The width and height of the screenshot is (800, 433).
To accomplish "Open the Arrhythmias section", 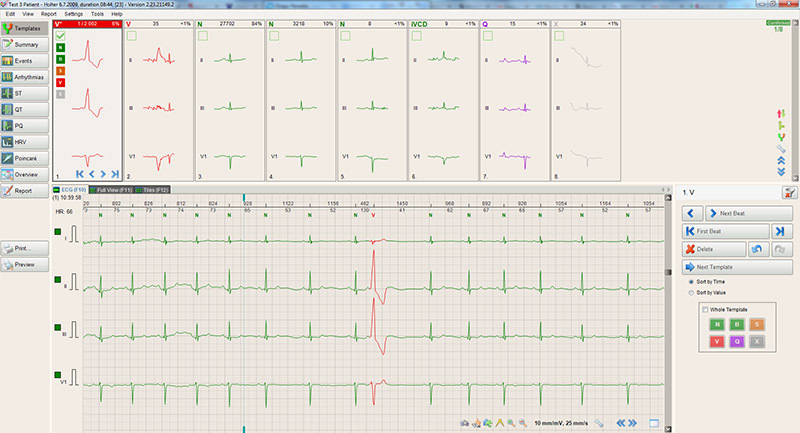I will coord(24,77).
